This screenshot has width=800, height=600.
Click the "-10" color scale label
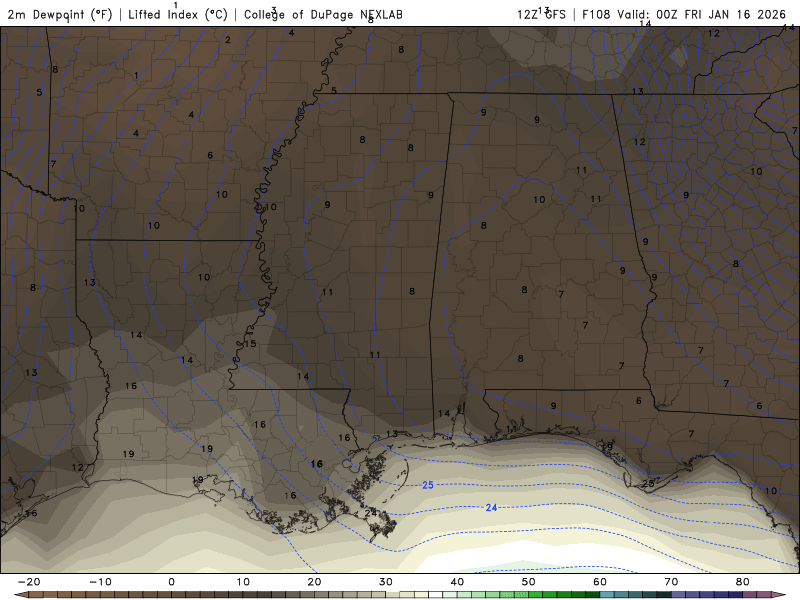pos(100,582)
